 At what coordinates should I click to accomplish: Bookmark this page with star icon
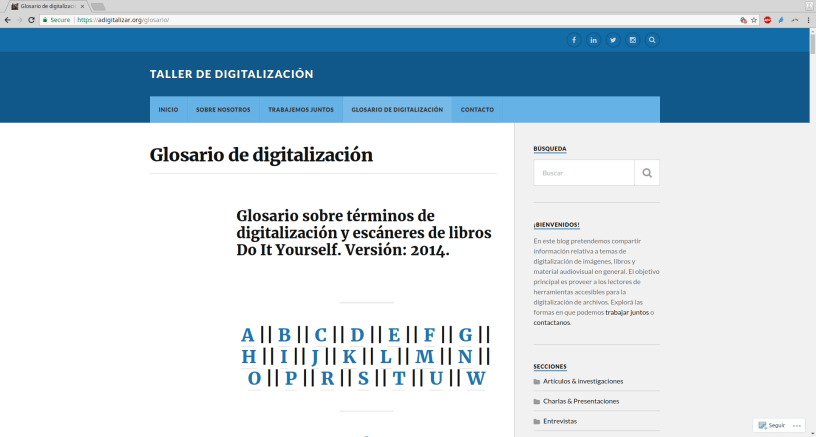tap(754, 19)
